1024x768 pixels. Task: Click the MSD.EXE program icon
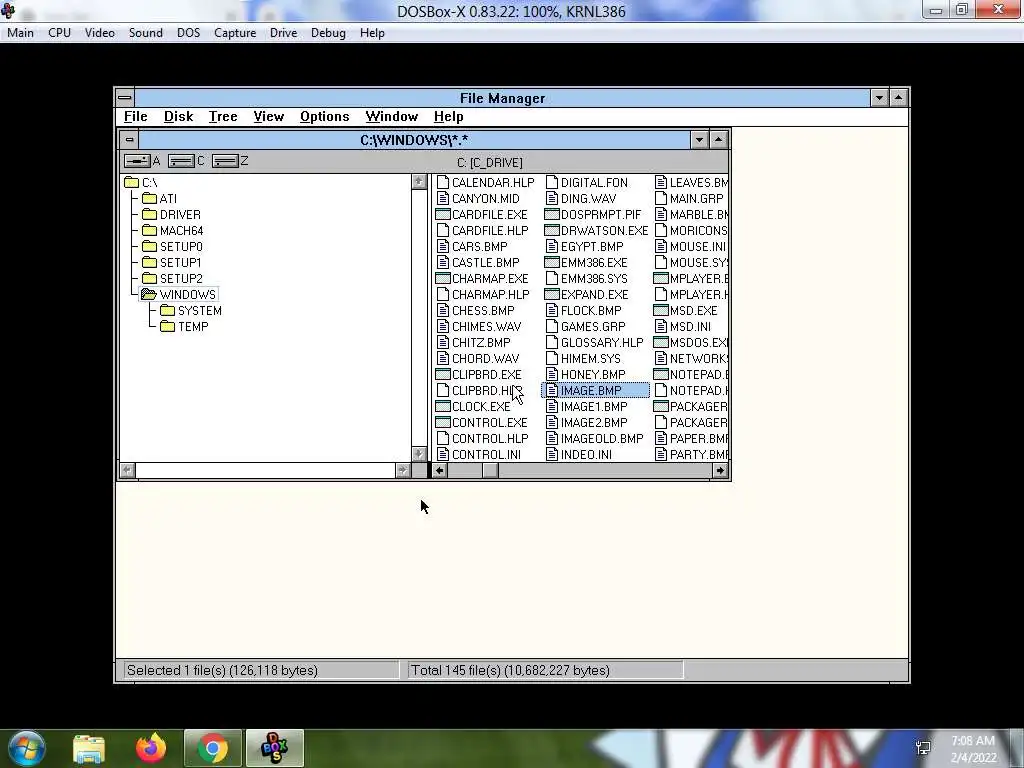coord(661,310)
